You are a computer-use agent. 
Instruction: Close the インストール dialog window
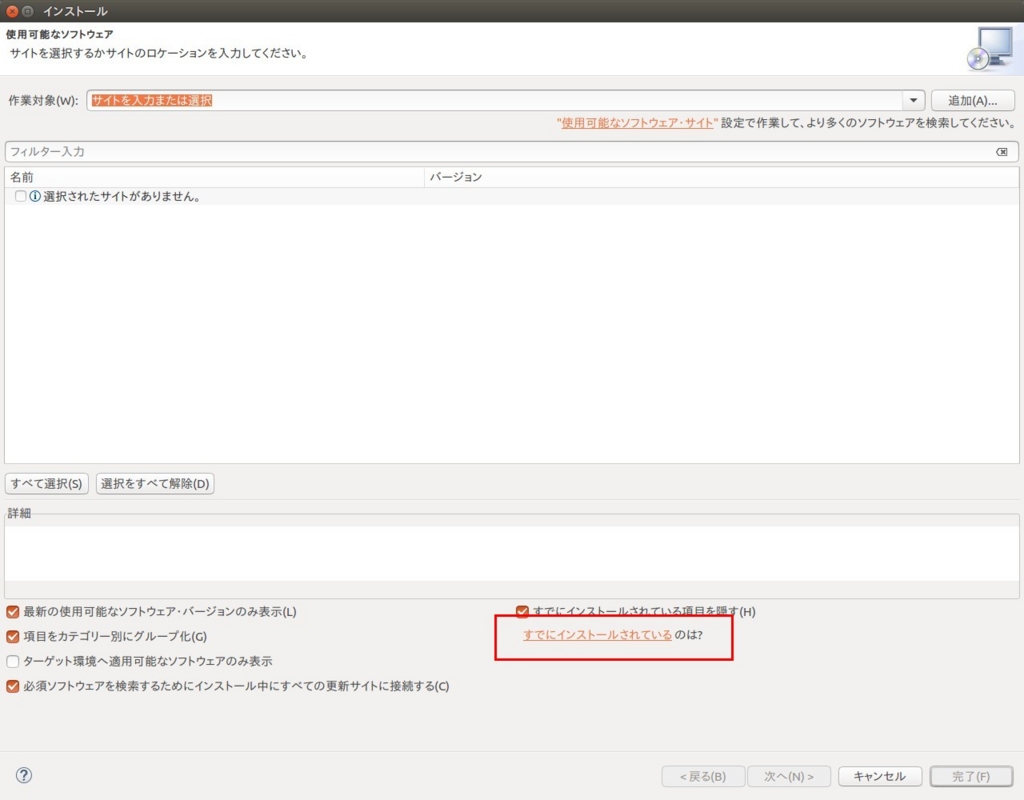12,11
